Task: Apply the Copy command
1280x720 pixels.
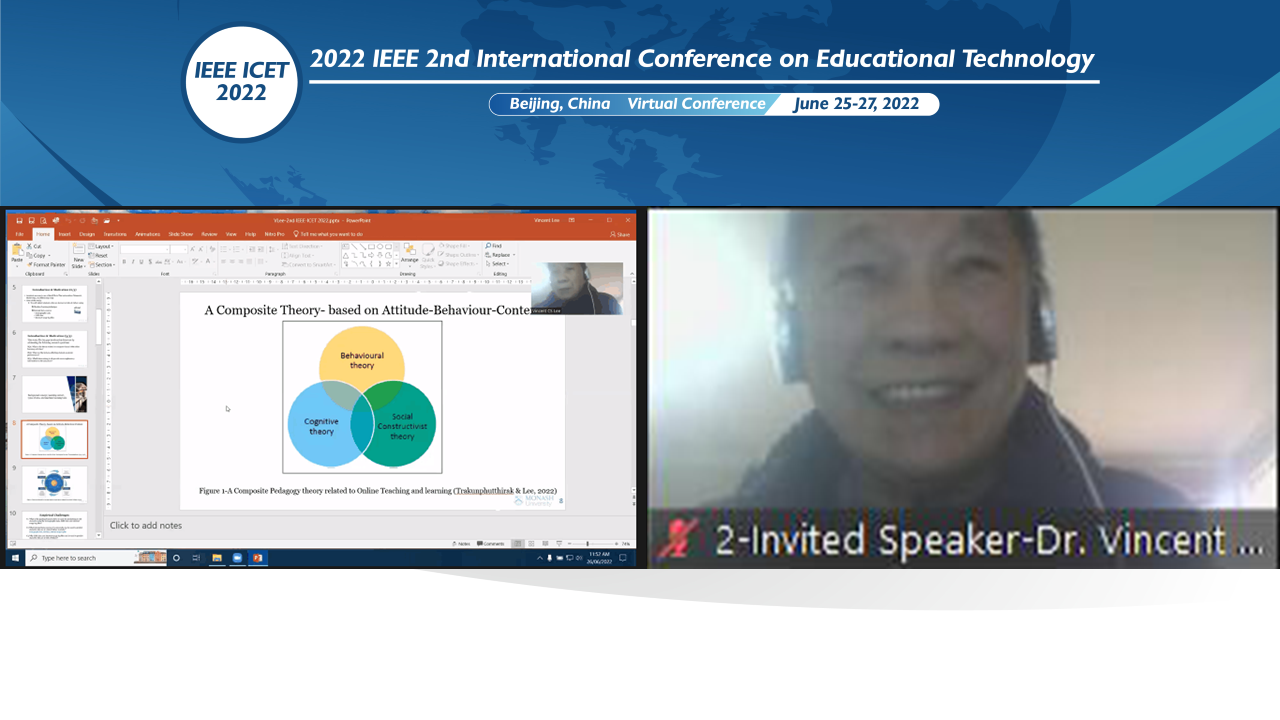Action: (x=31, y=255)
